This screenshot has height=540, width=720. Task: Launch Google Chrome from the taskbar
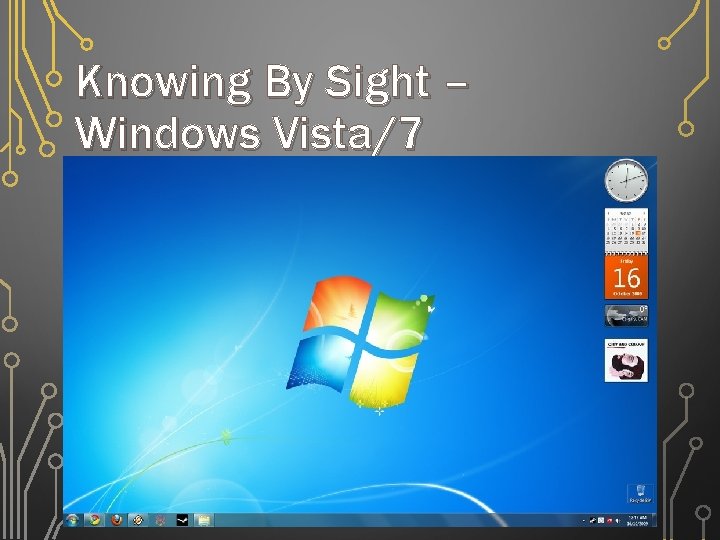tap(95, 520)
